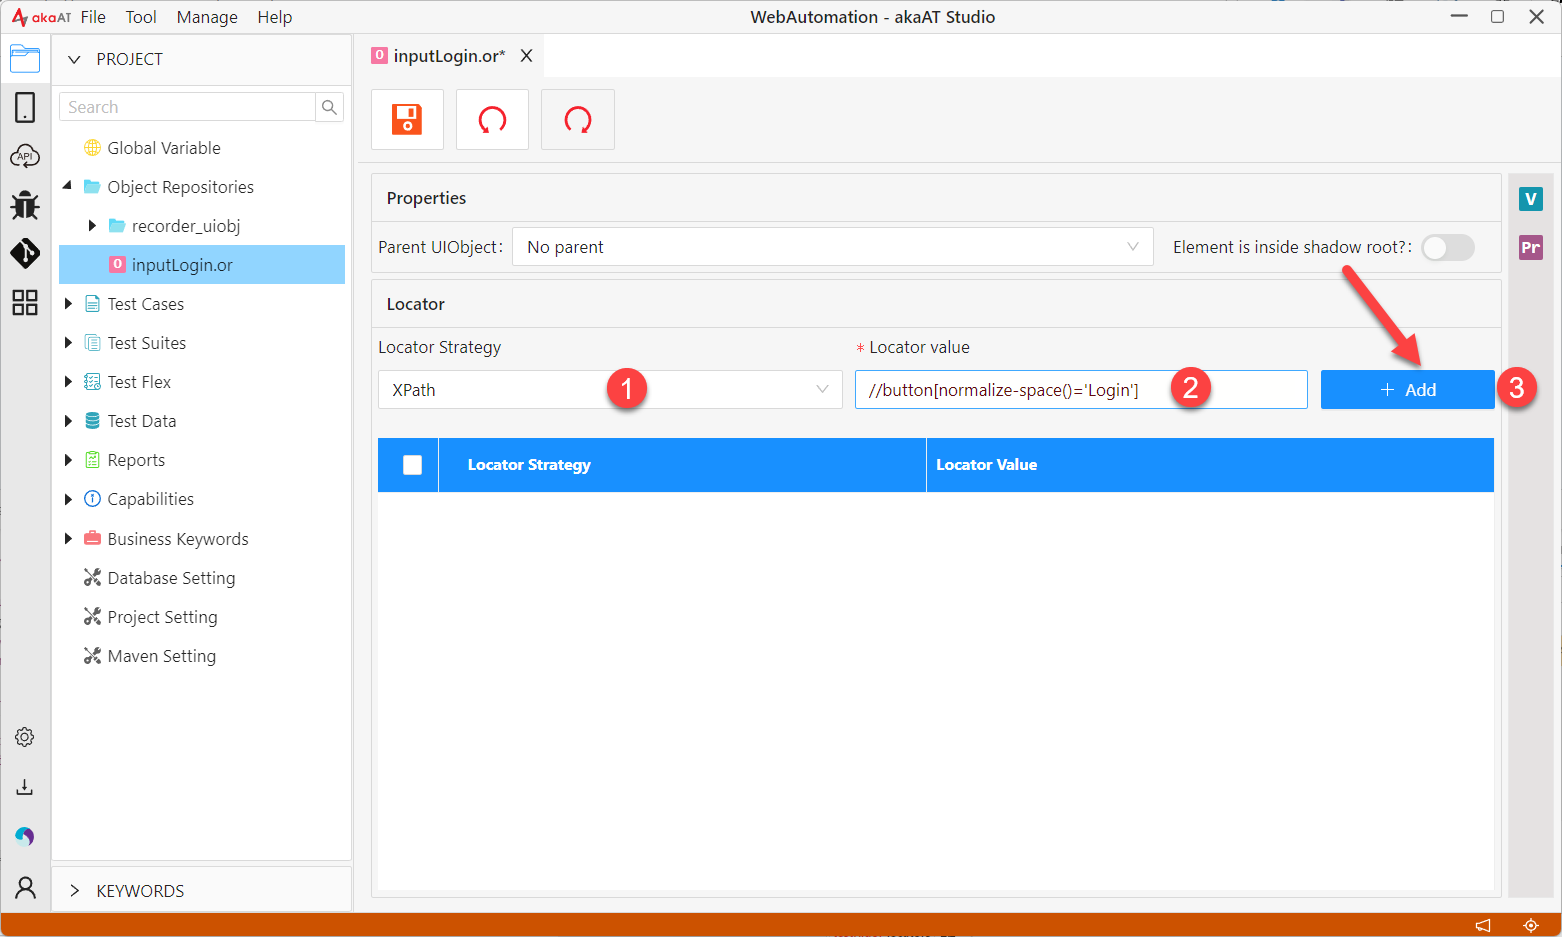Select the Reports label

136,460
